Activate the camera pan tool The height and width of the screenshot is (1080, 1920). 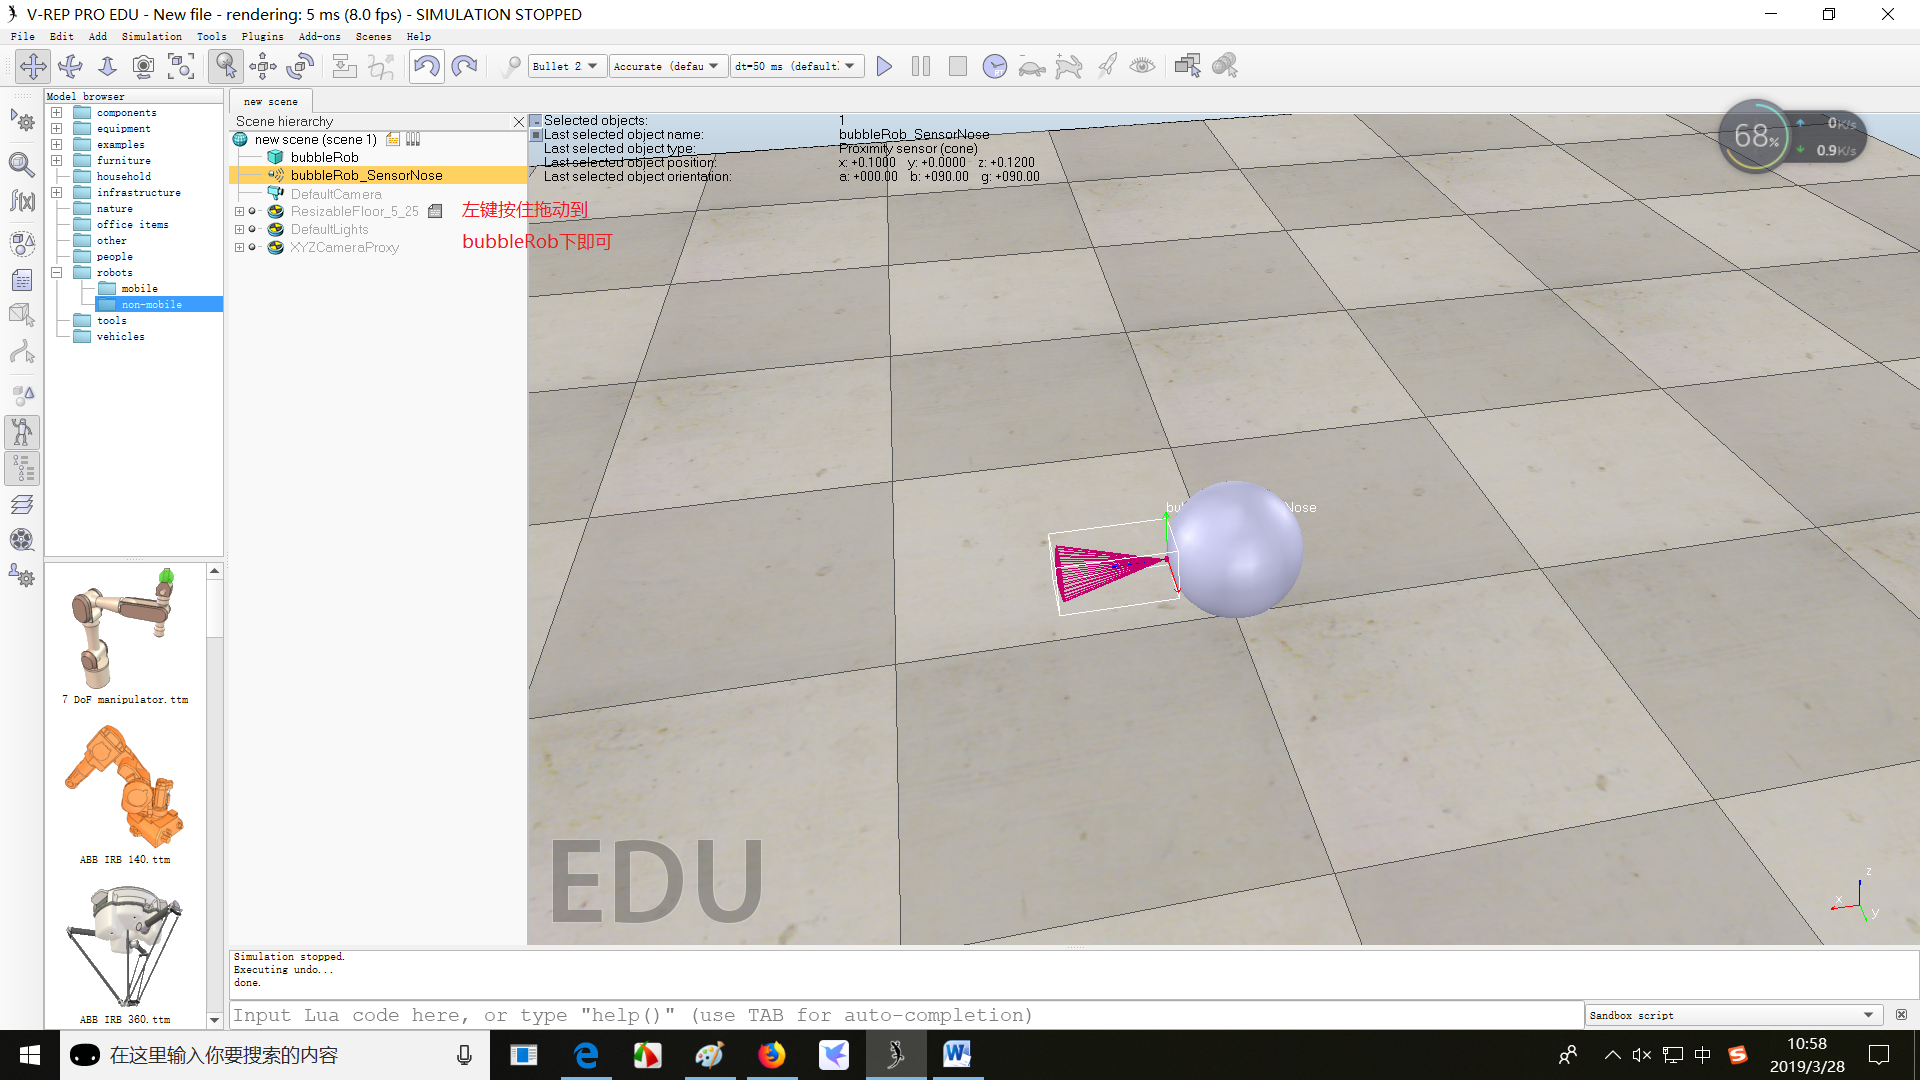tap(33, 66)
